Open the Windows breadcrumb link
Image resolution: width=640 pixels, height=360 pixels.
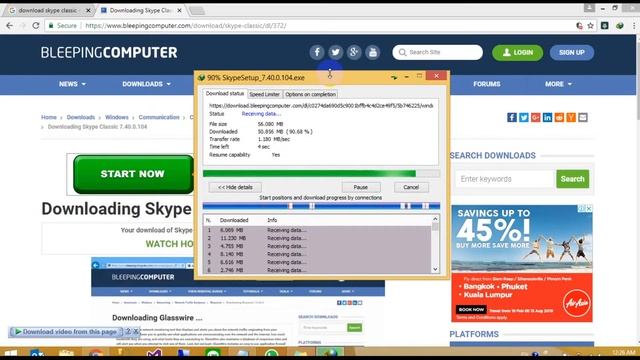pos(117,117)
